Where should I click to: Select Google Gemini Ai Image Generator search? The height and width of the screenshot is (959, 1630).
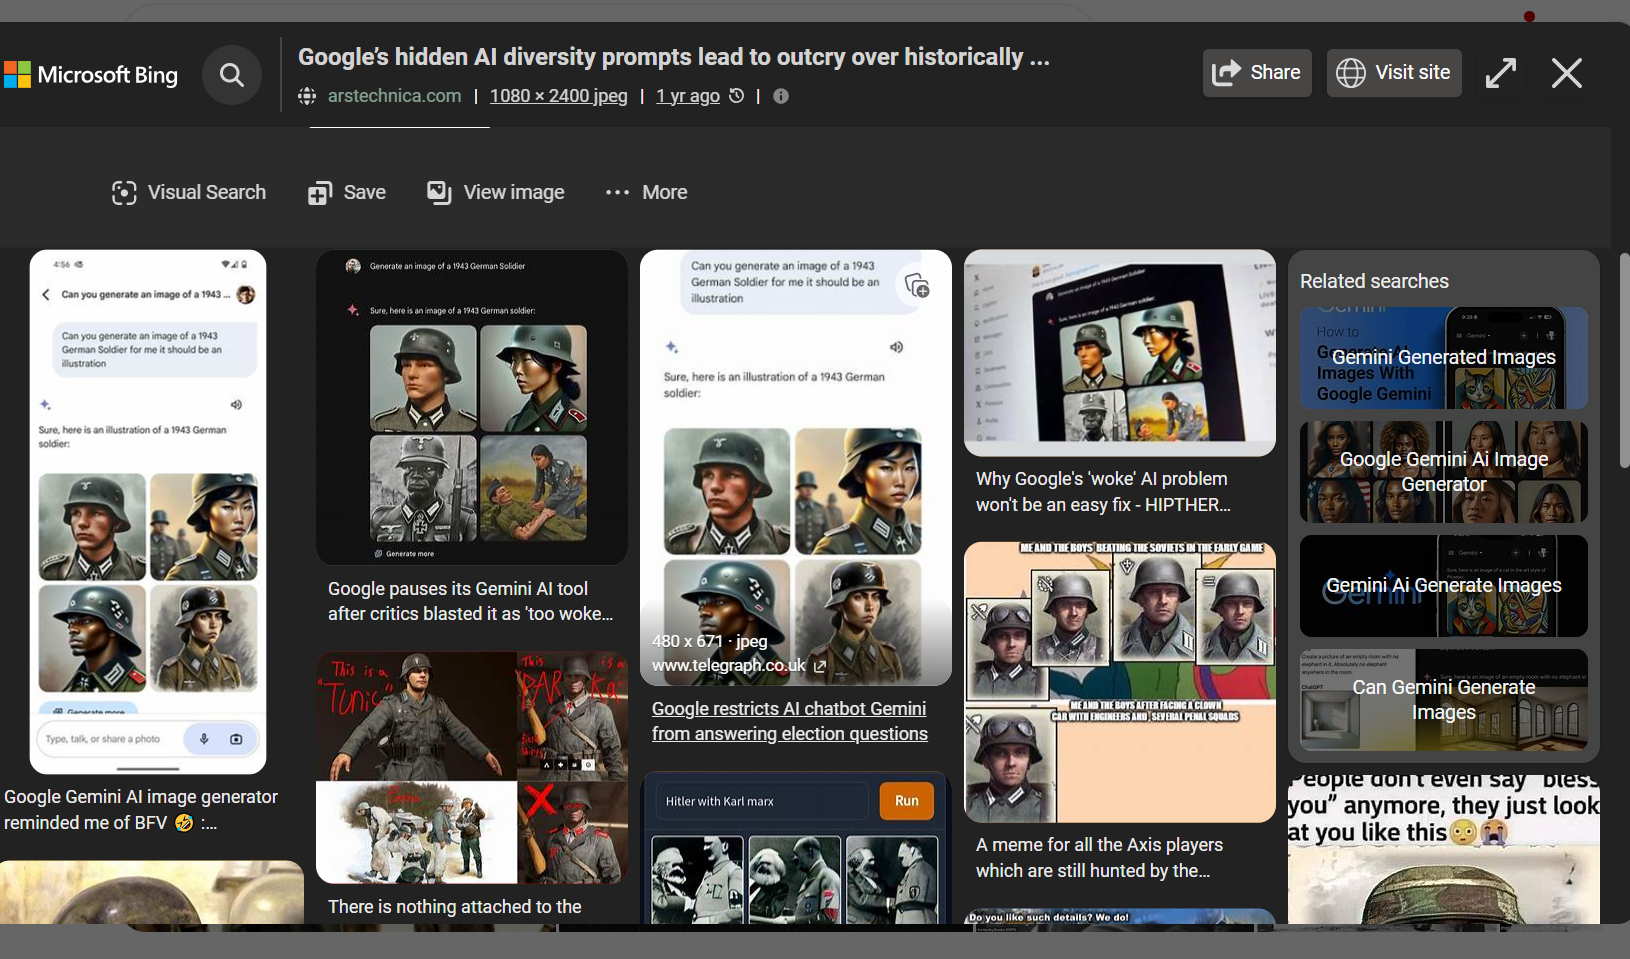coord(1443,472)
